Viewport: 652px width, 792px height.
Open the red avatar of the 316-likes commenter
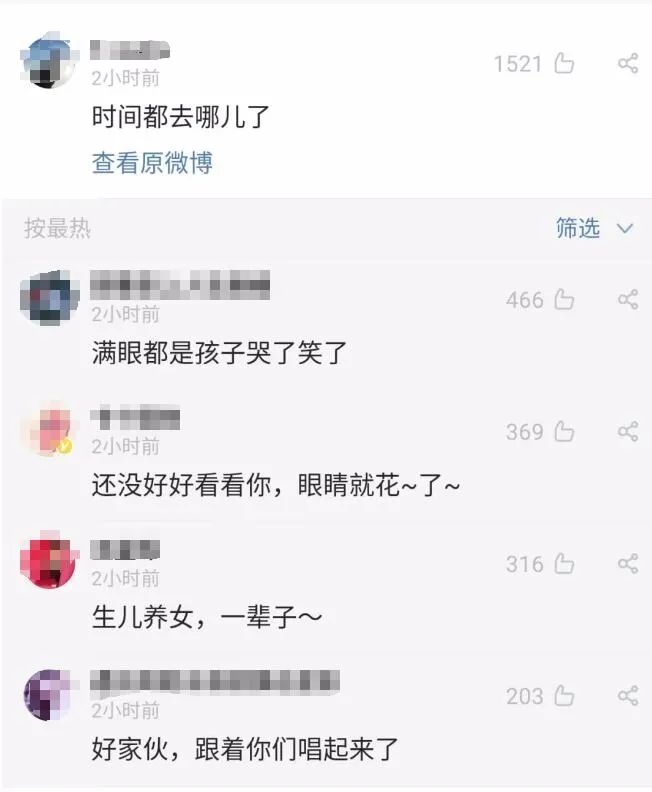coord(49,561)
